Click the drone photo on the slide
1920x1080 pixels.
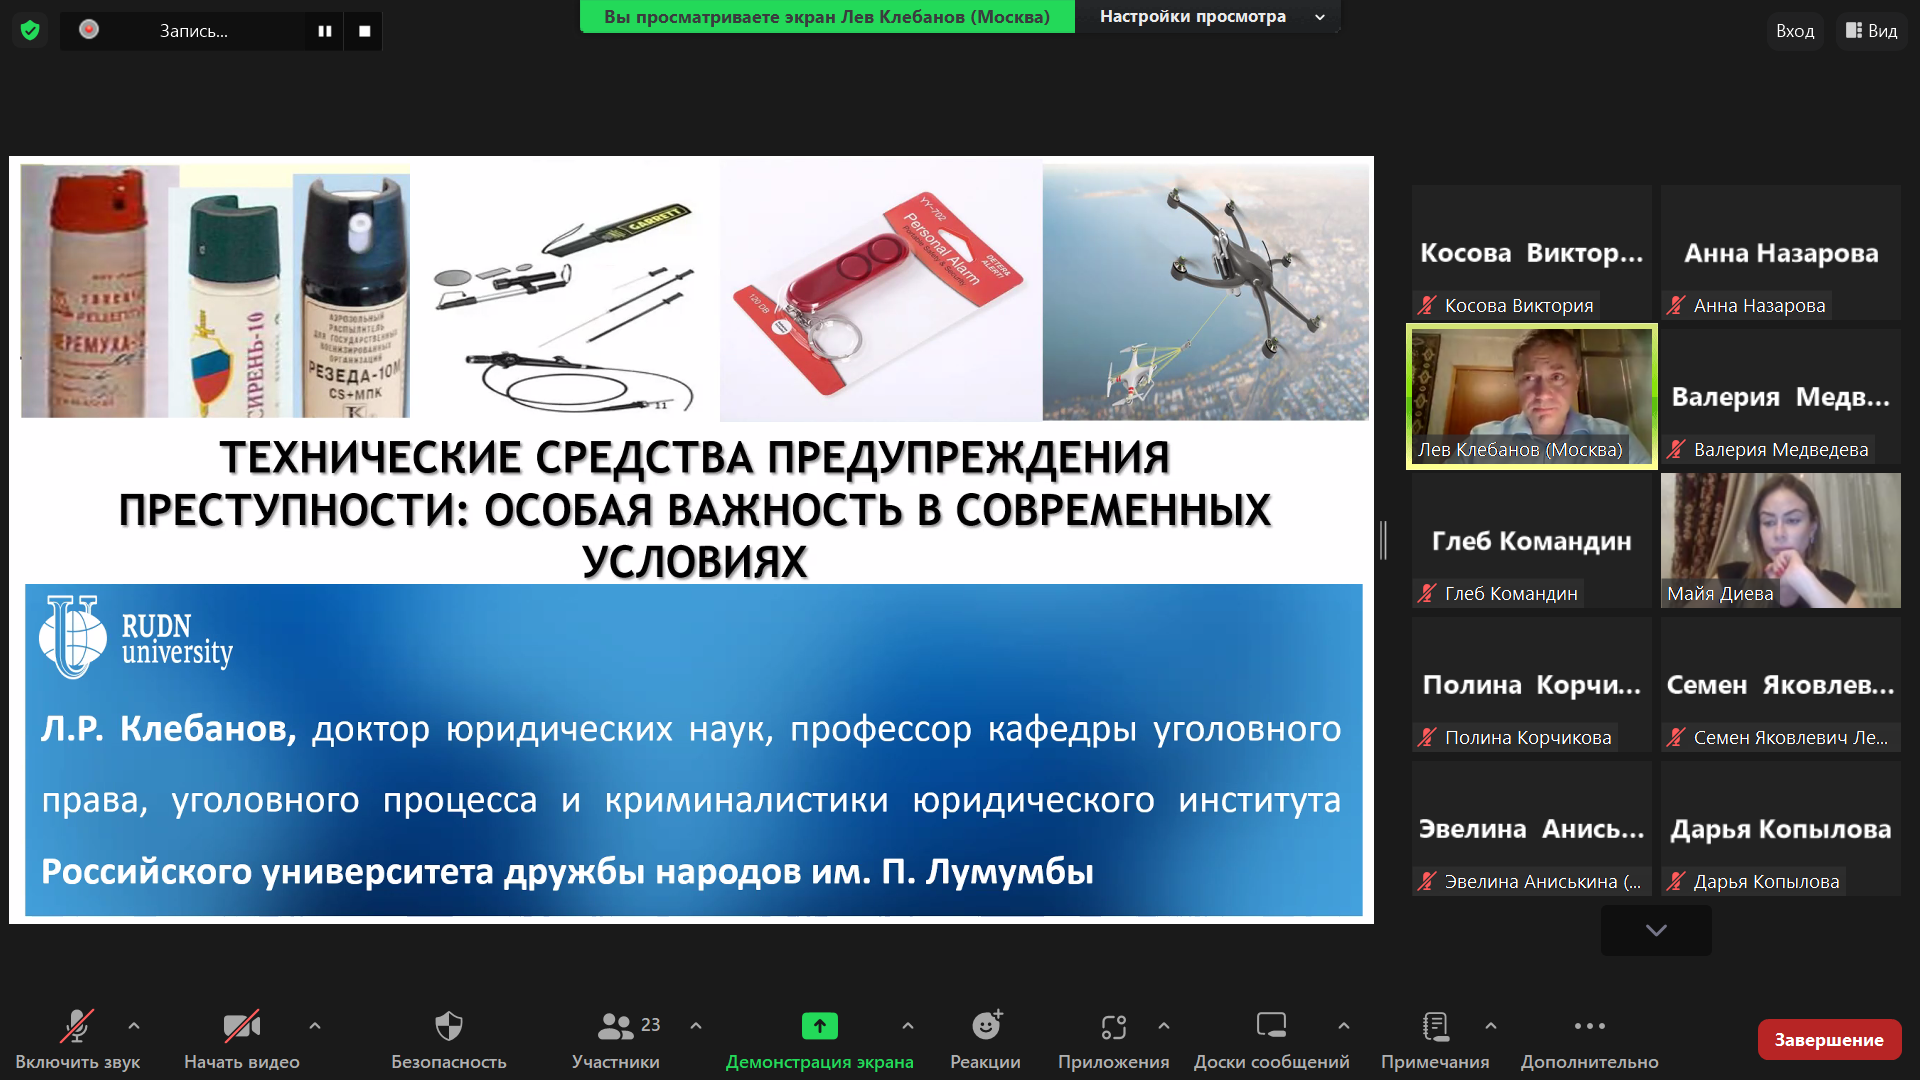(1205, 292)
